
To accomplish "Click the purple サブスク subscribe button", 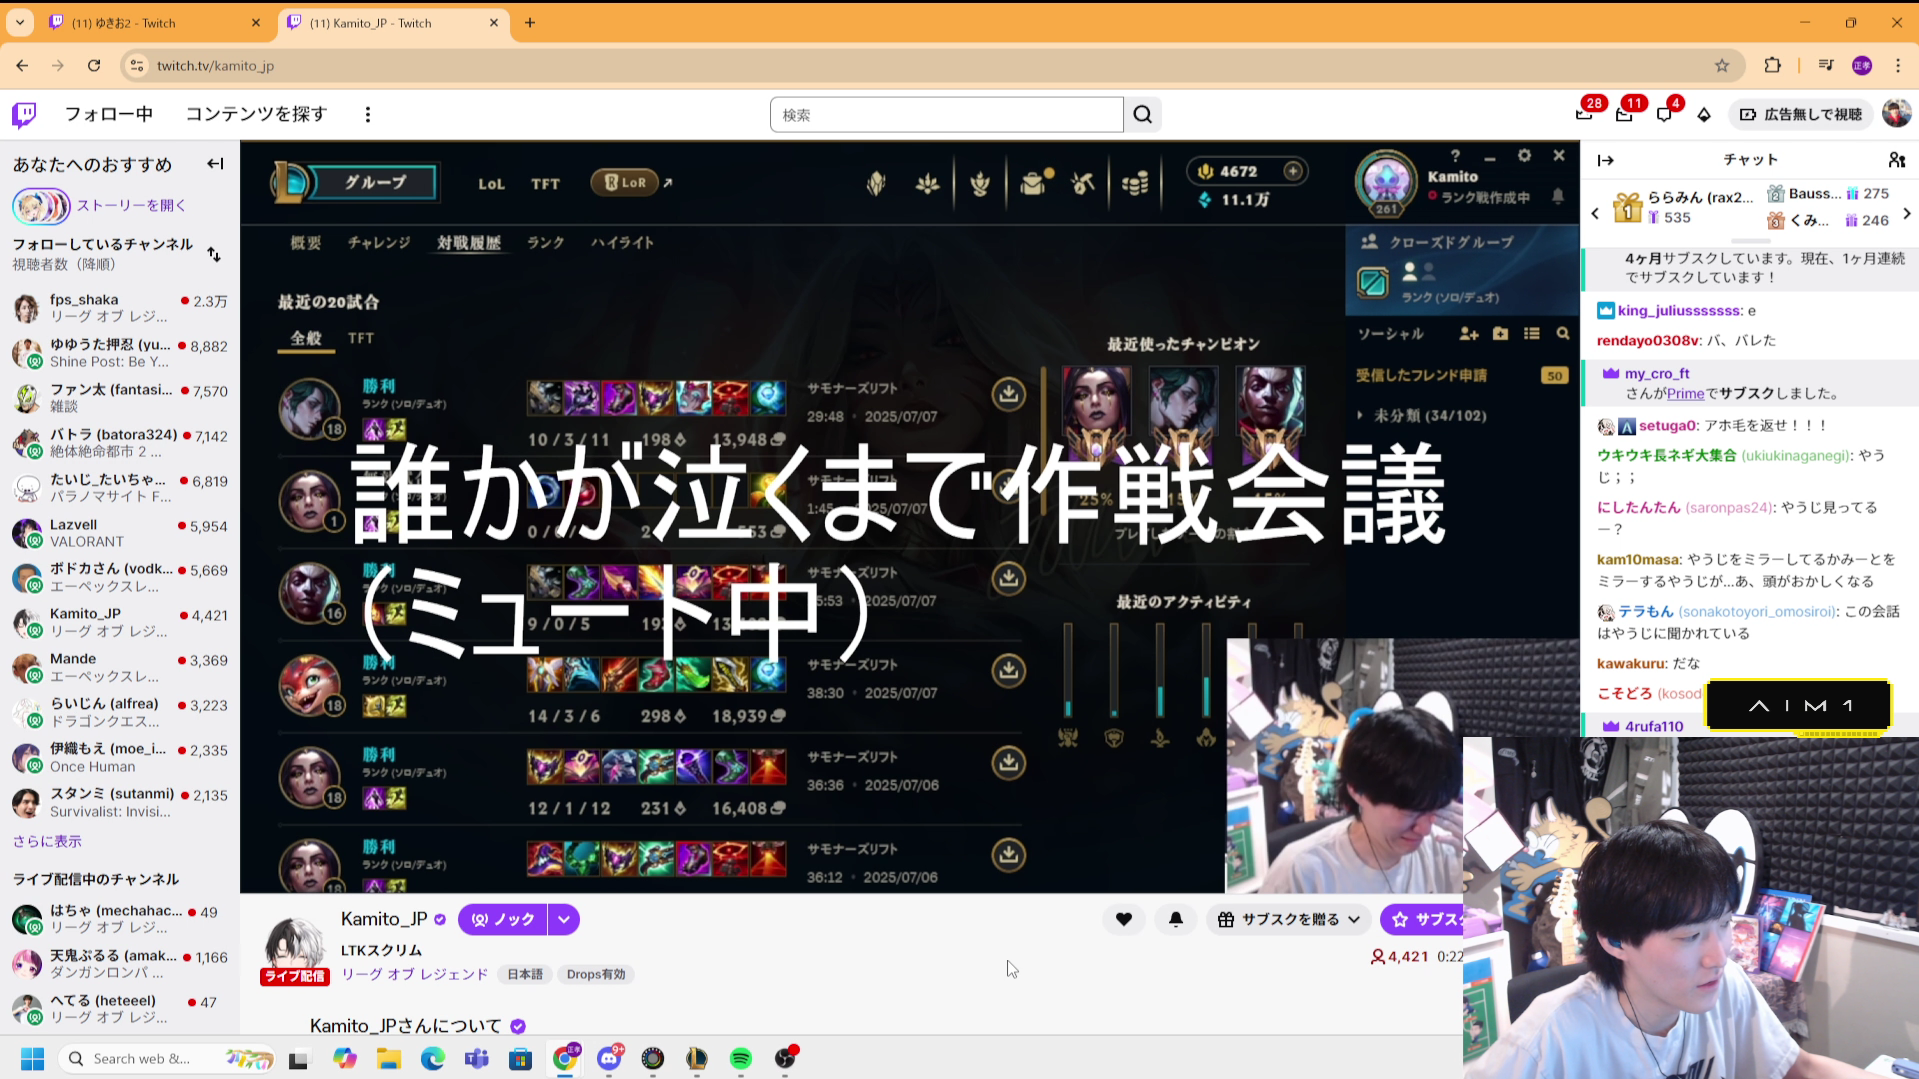I will 1421,919.
